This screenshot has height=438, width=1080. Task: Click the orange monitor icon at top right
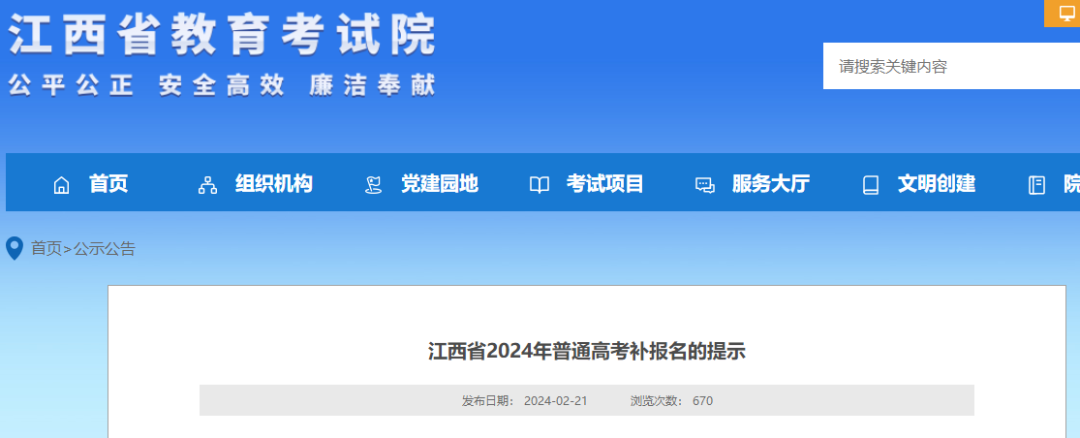(x=1066, y=12)
